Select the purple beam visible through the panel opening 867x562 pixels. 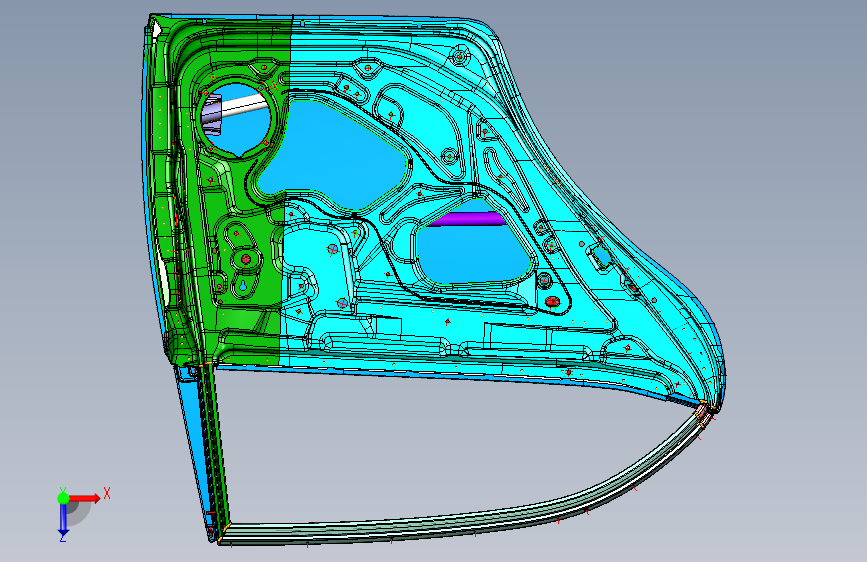tap(468, 220)
